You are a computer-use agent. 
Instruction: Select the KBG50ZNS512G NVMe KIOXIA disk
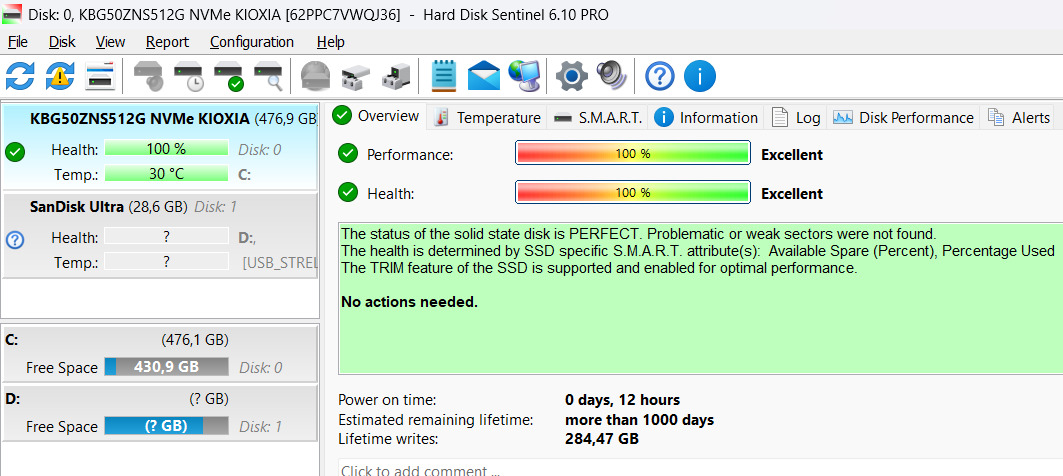point(140,118)
